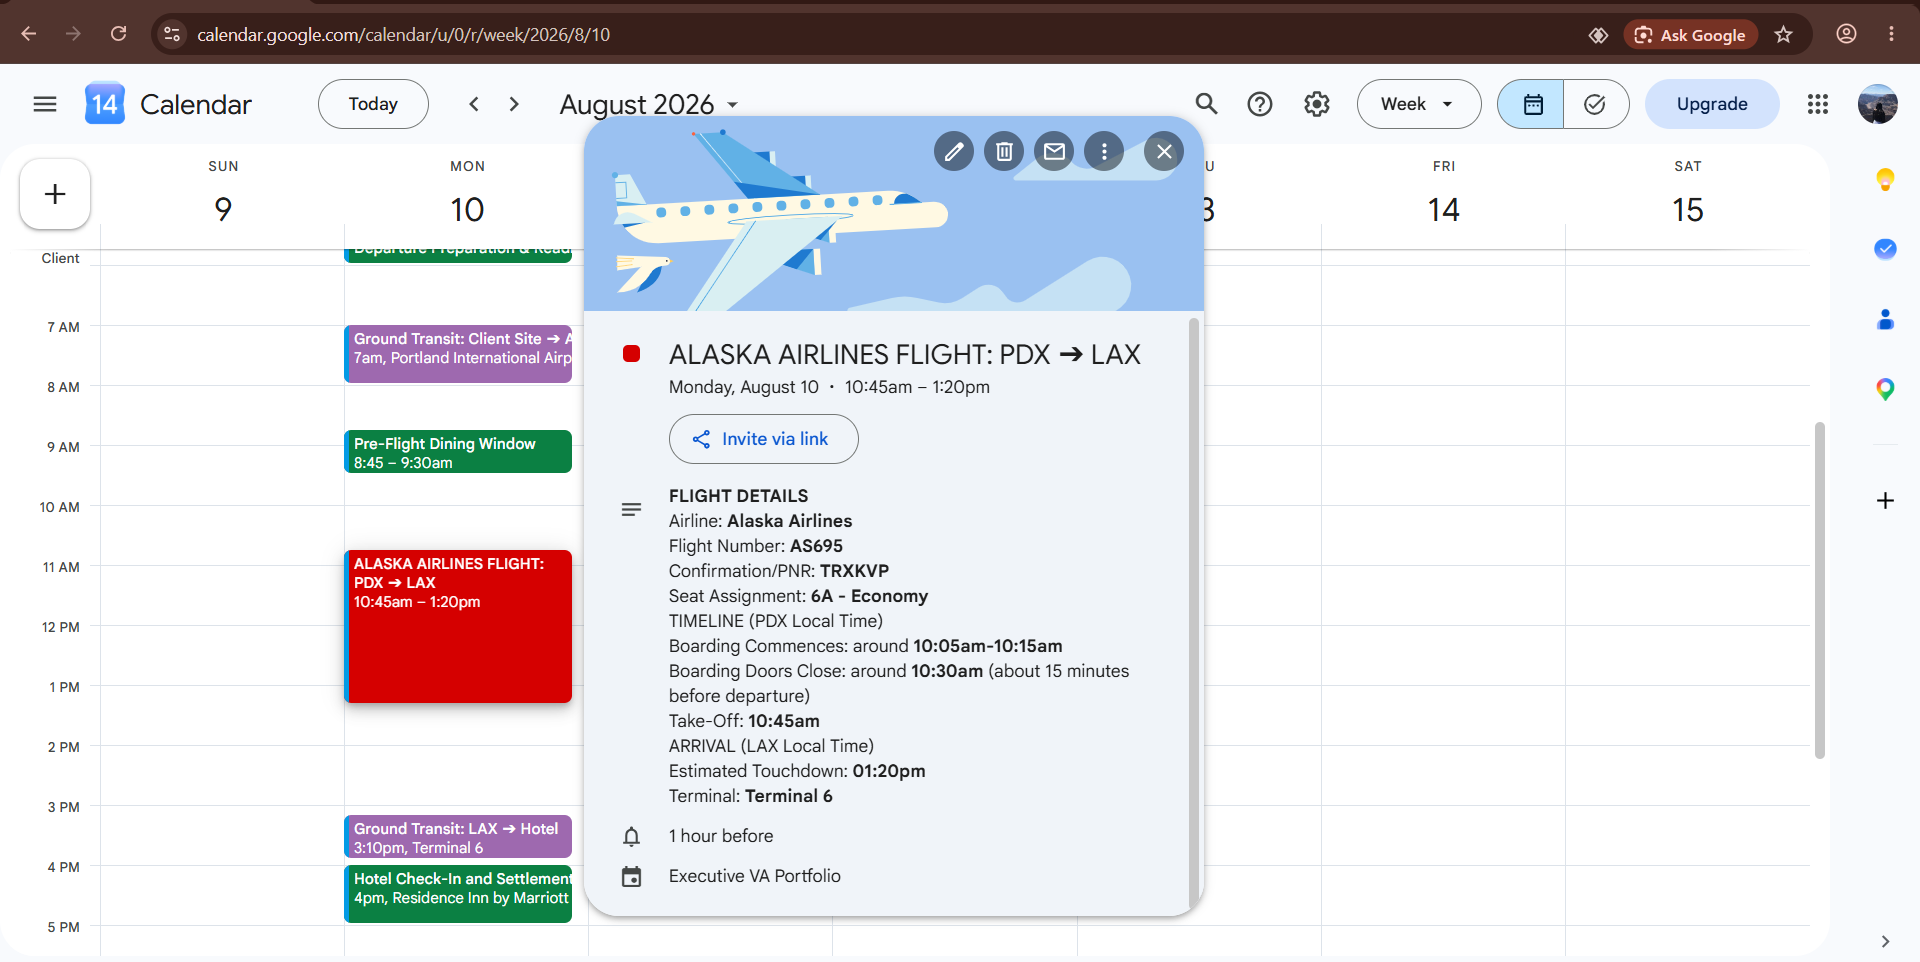Open the main menu hamburger icon
1920x962 pixels.
pos(45,104)
